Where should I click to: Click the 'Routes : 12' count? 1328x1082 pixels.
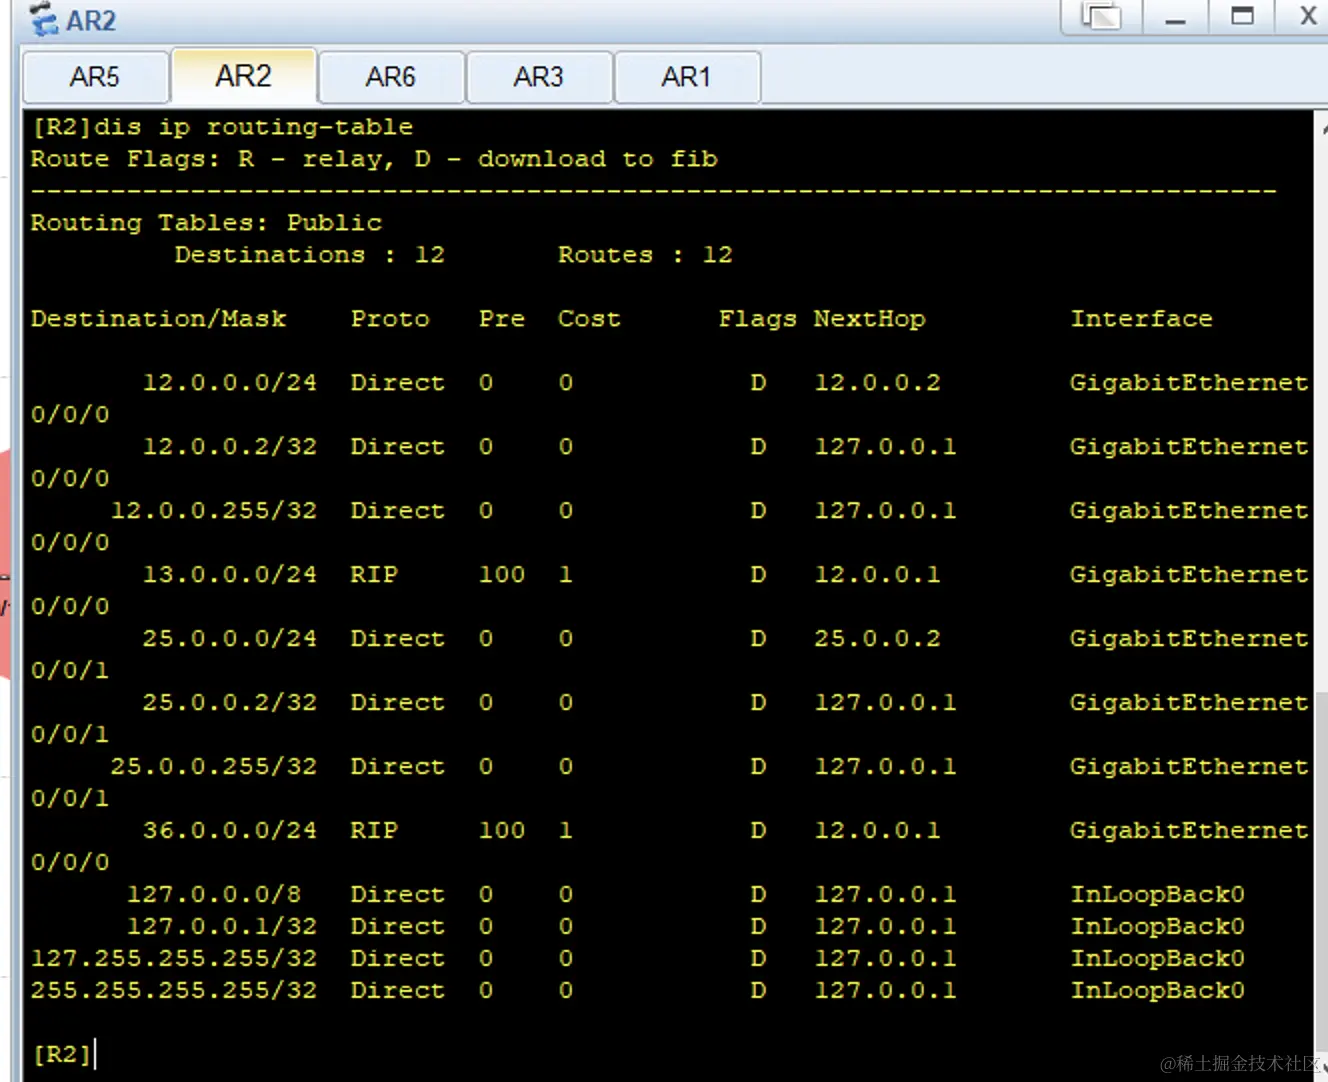(x=645, y=254)
